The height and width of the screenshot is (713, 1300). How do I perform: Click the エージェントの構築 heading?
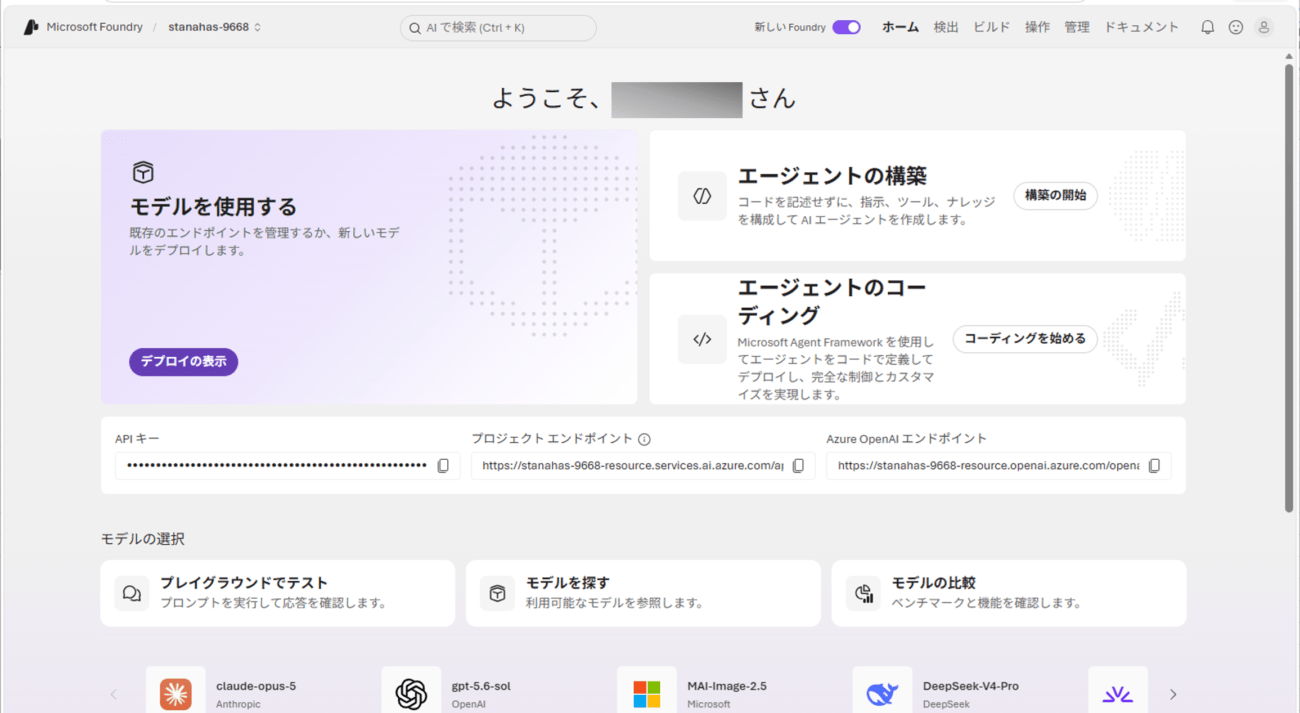pos(832,176)
